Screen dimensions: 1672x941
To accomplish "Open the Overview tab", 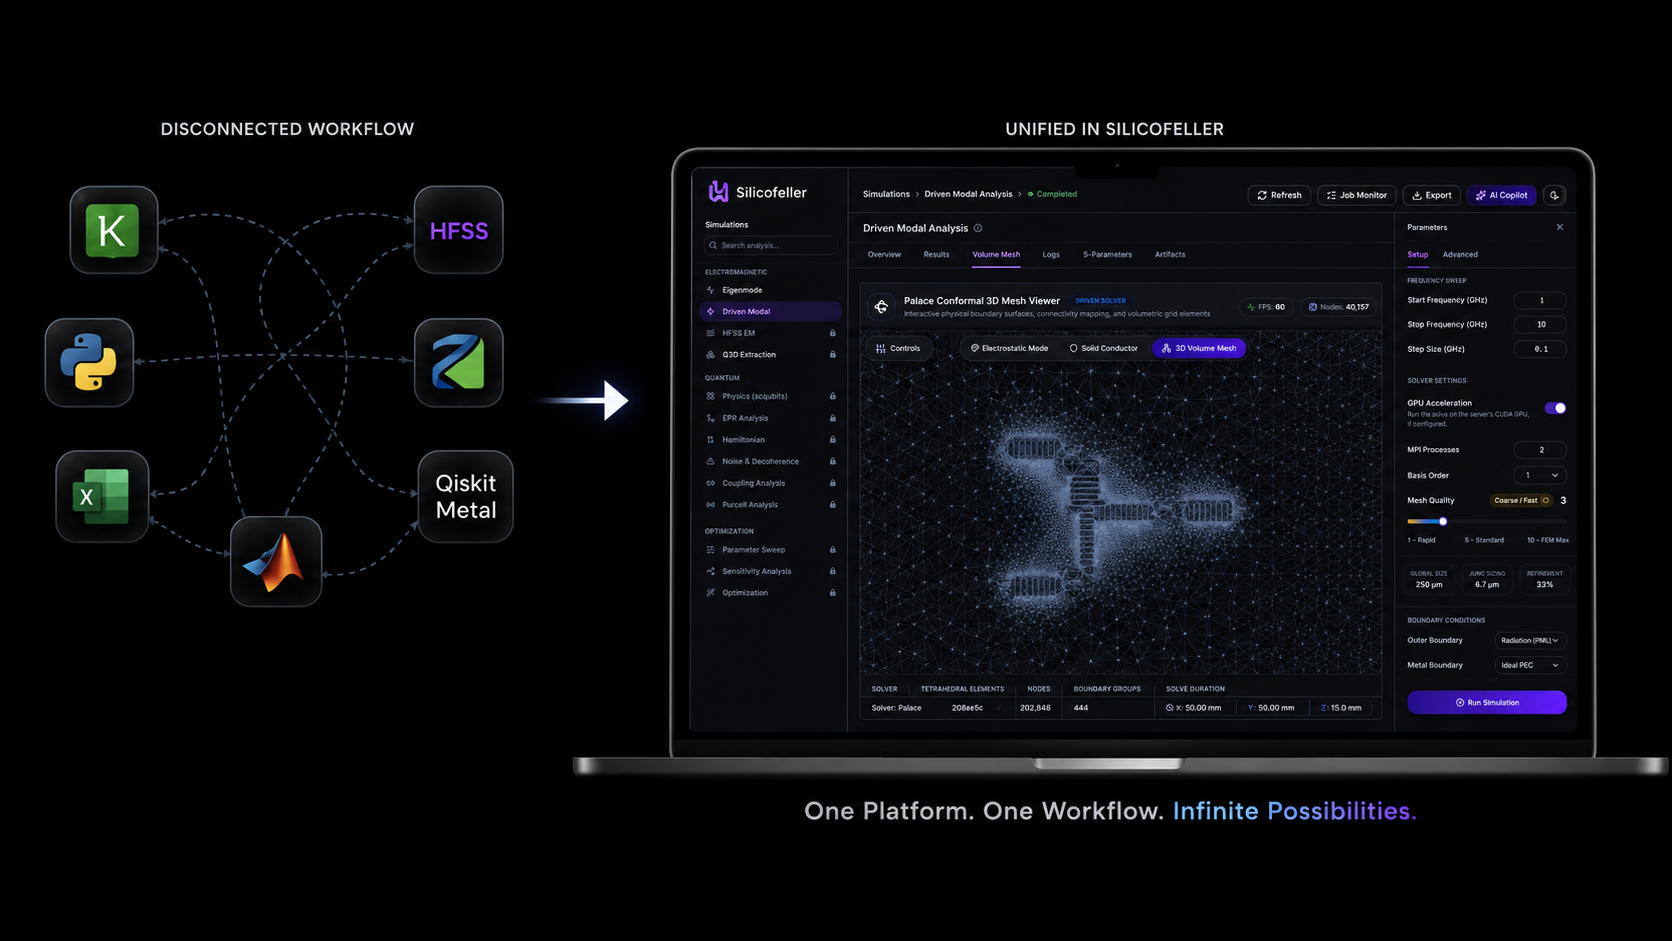I will [884, 254].
